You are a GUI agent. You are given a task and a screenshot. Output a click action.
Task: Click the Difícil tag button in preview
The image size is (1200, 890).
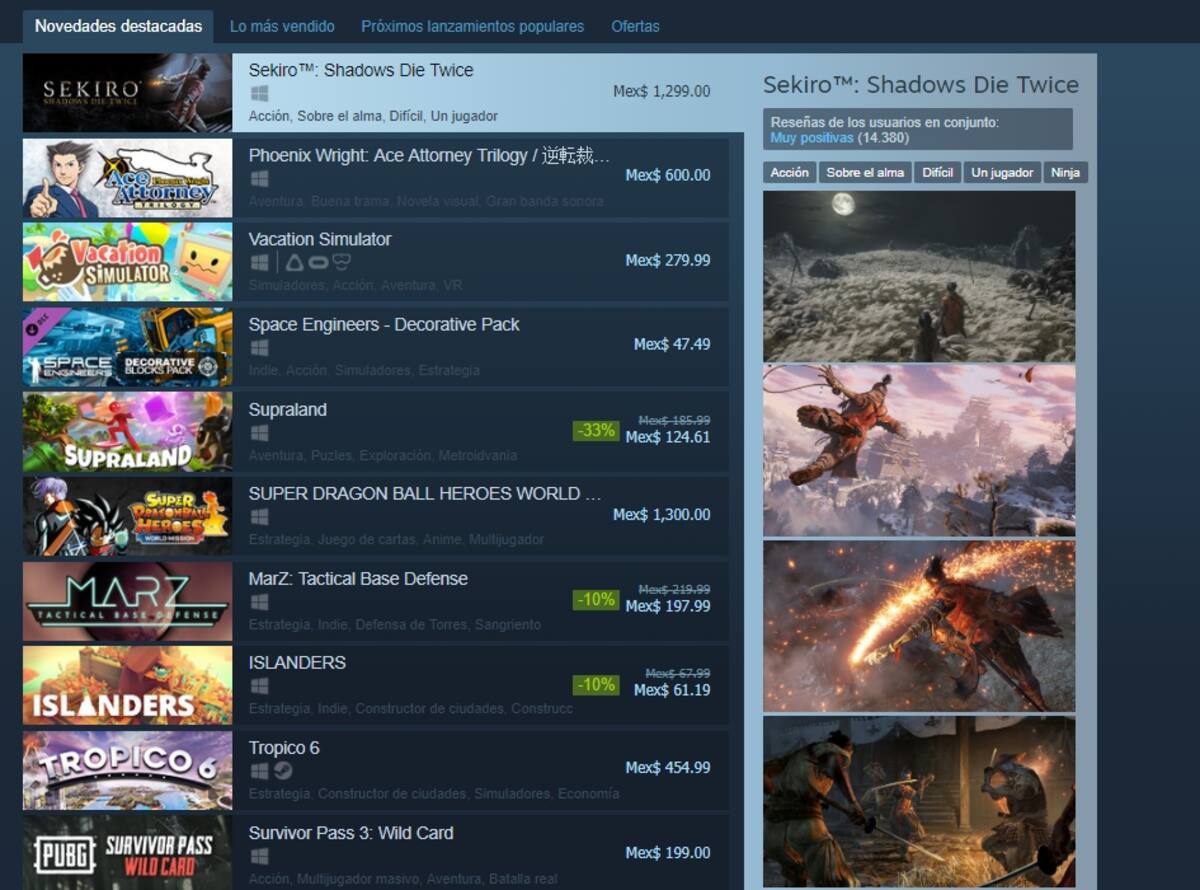click(938, 172)
